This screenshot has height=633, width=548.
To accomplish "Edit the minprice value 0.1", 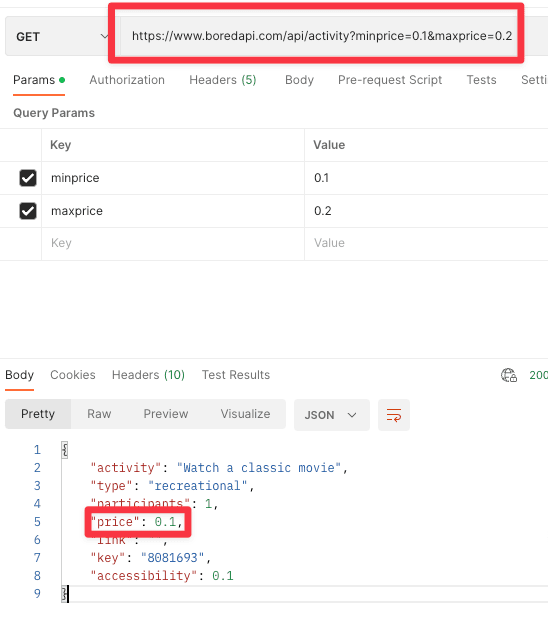I will click(426, 178).
